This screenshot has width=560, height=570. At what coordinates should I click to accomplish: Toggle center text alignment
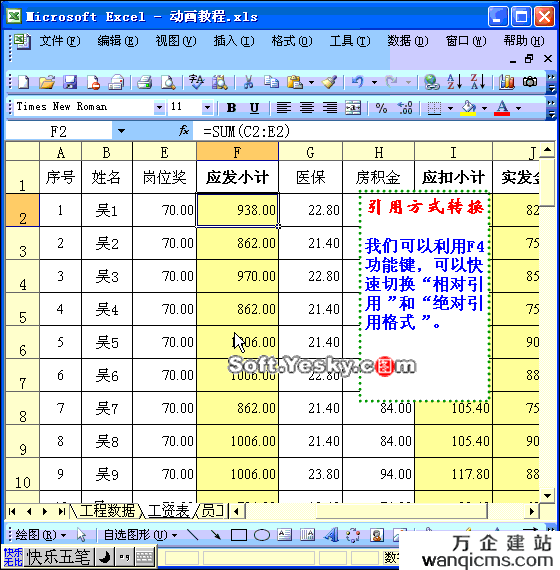coord(307,108)
